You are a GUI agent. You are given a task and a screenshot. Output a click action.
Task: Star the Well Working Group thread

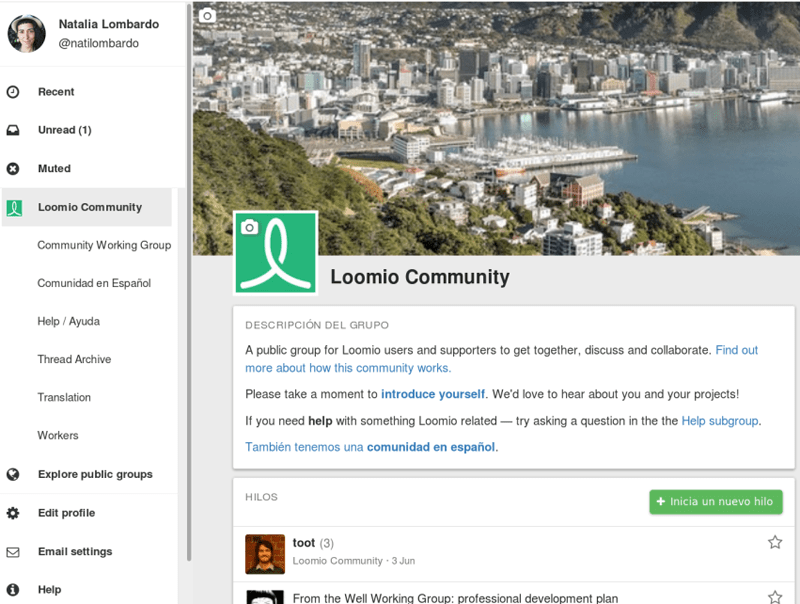tap(775, 597)
